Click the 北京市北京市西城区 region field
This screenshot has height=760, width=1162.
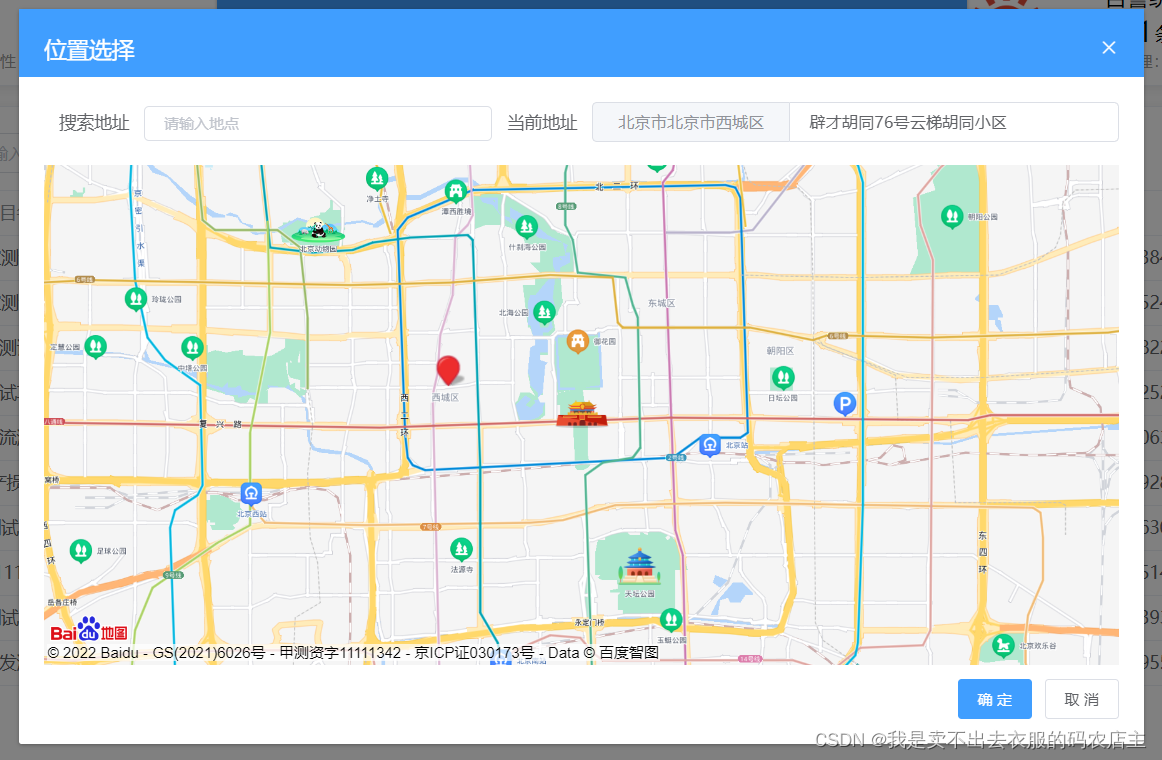(x=691, y=122)
